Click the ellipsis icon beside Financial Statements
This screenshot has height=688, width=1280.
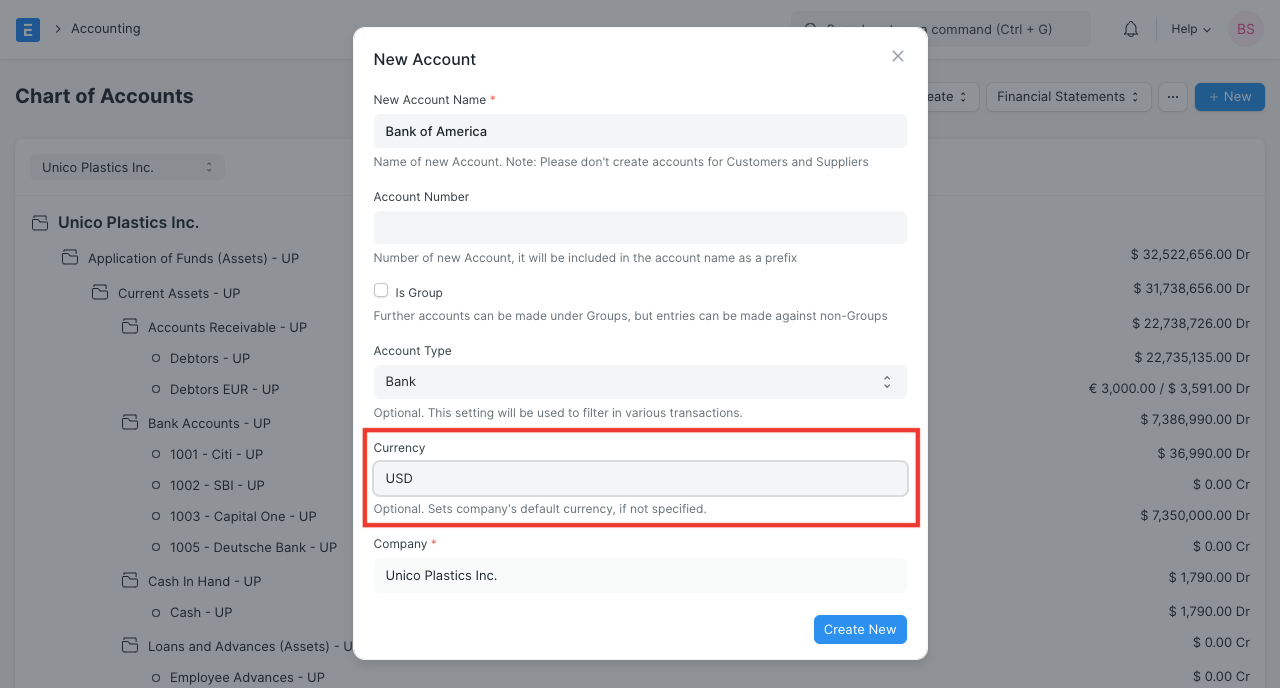1172,96
